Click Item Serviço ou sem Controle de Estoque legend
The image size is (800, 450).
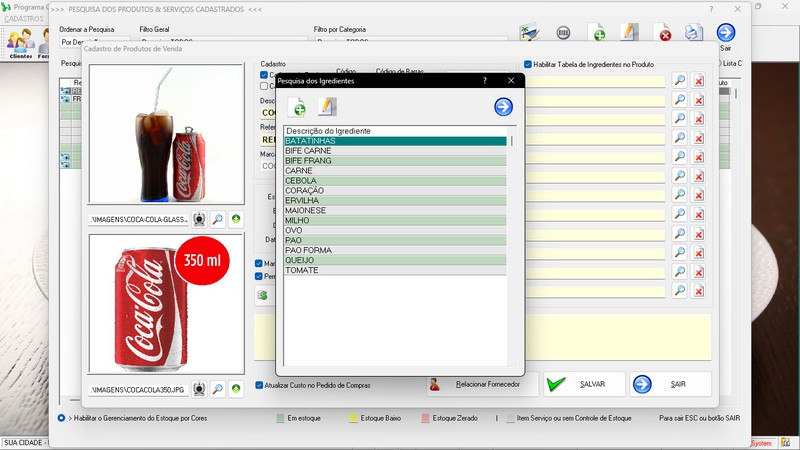point(574,418)
